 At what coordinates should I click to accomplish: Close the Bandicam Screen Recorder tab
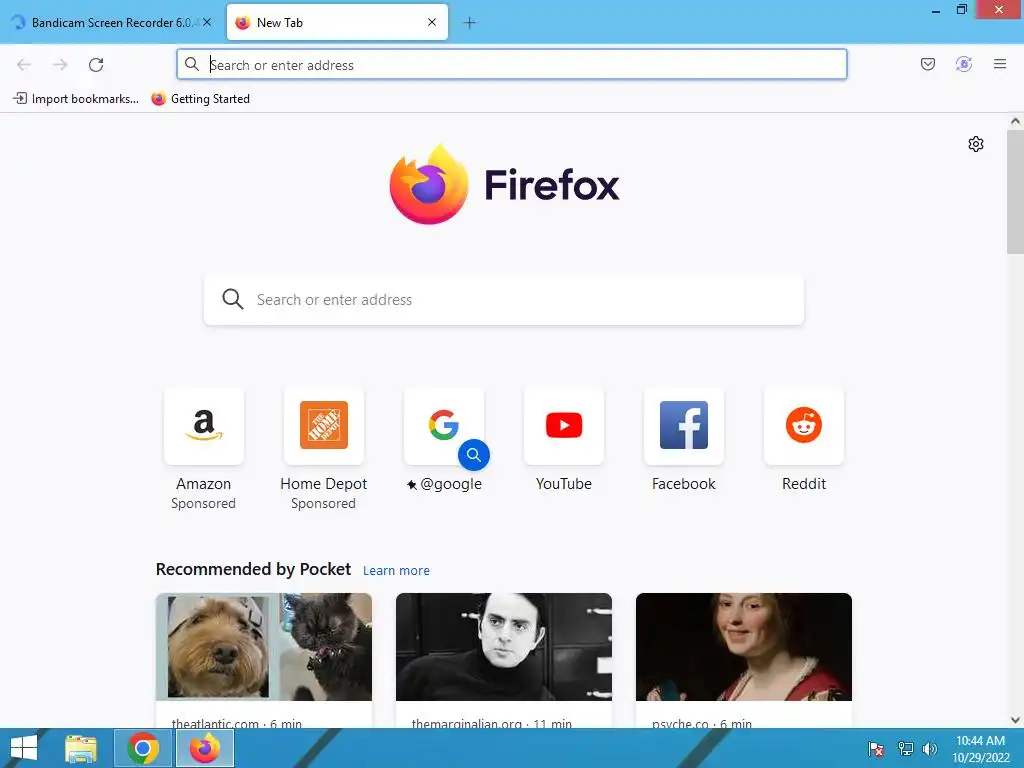tap(207, 22)
